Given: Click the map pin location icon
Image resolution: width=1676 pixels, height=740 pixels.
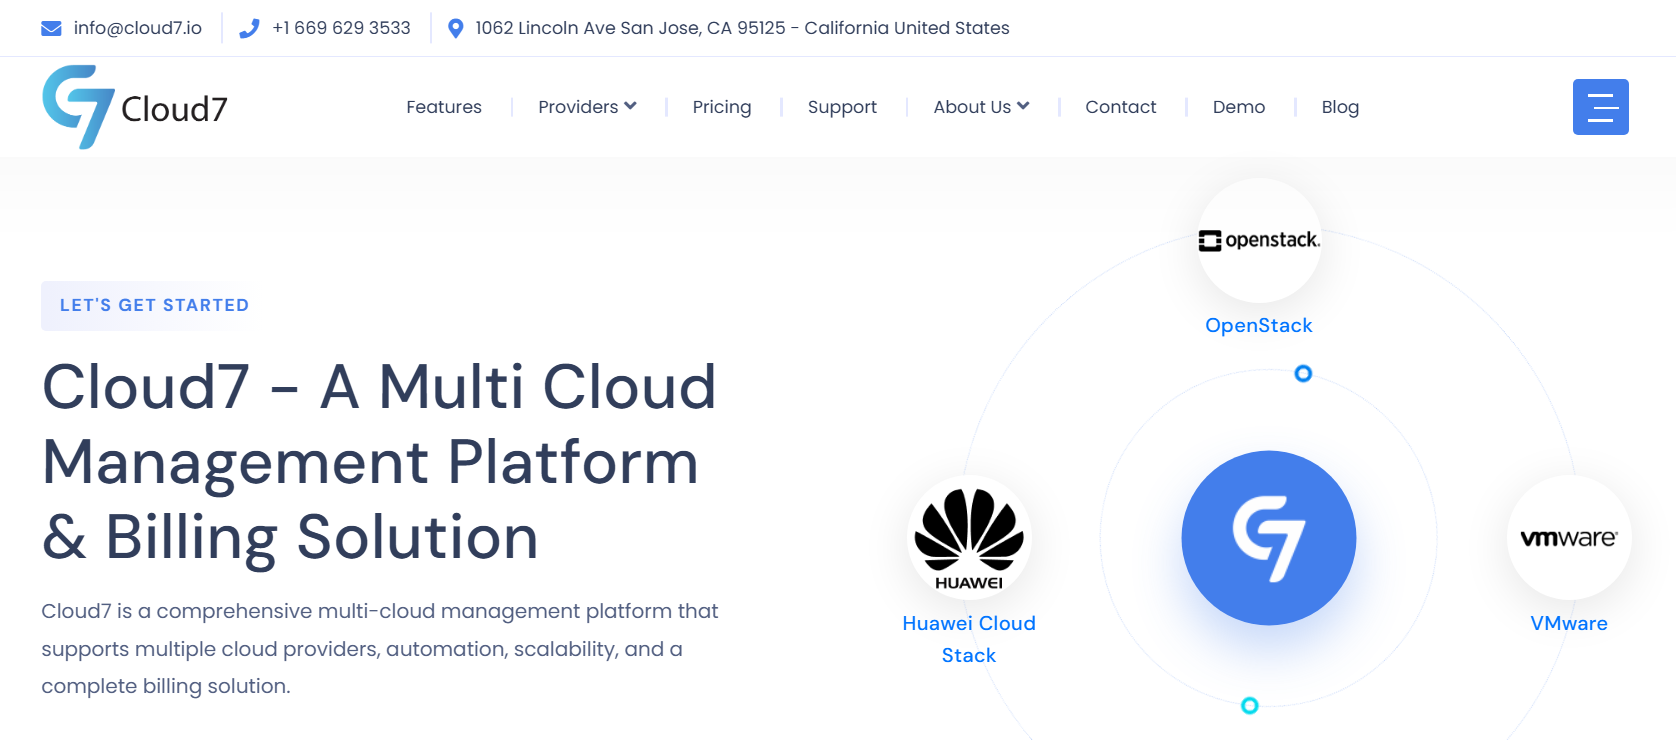Looking at the screenshot, I should 455,29.
